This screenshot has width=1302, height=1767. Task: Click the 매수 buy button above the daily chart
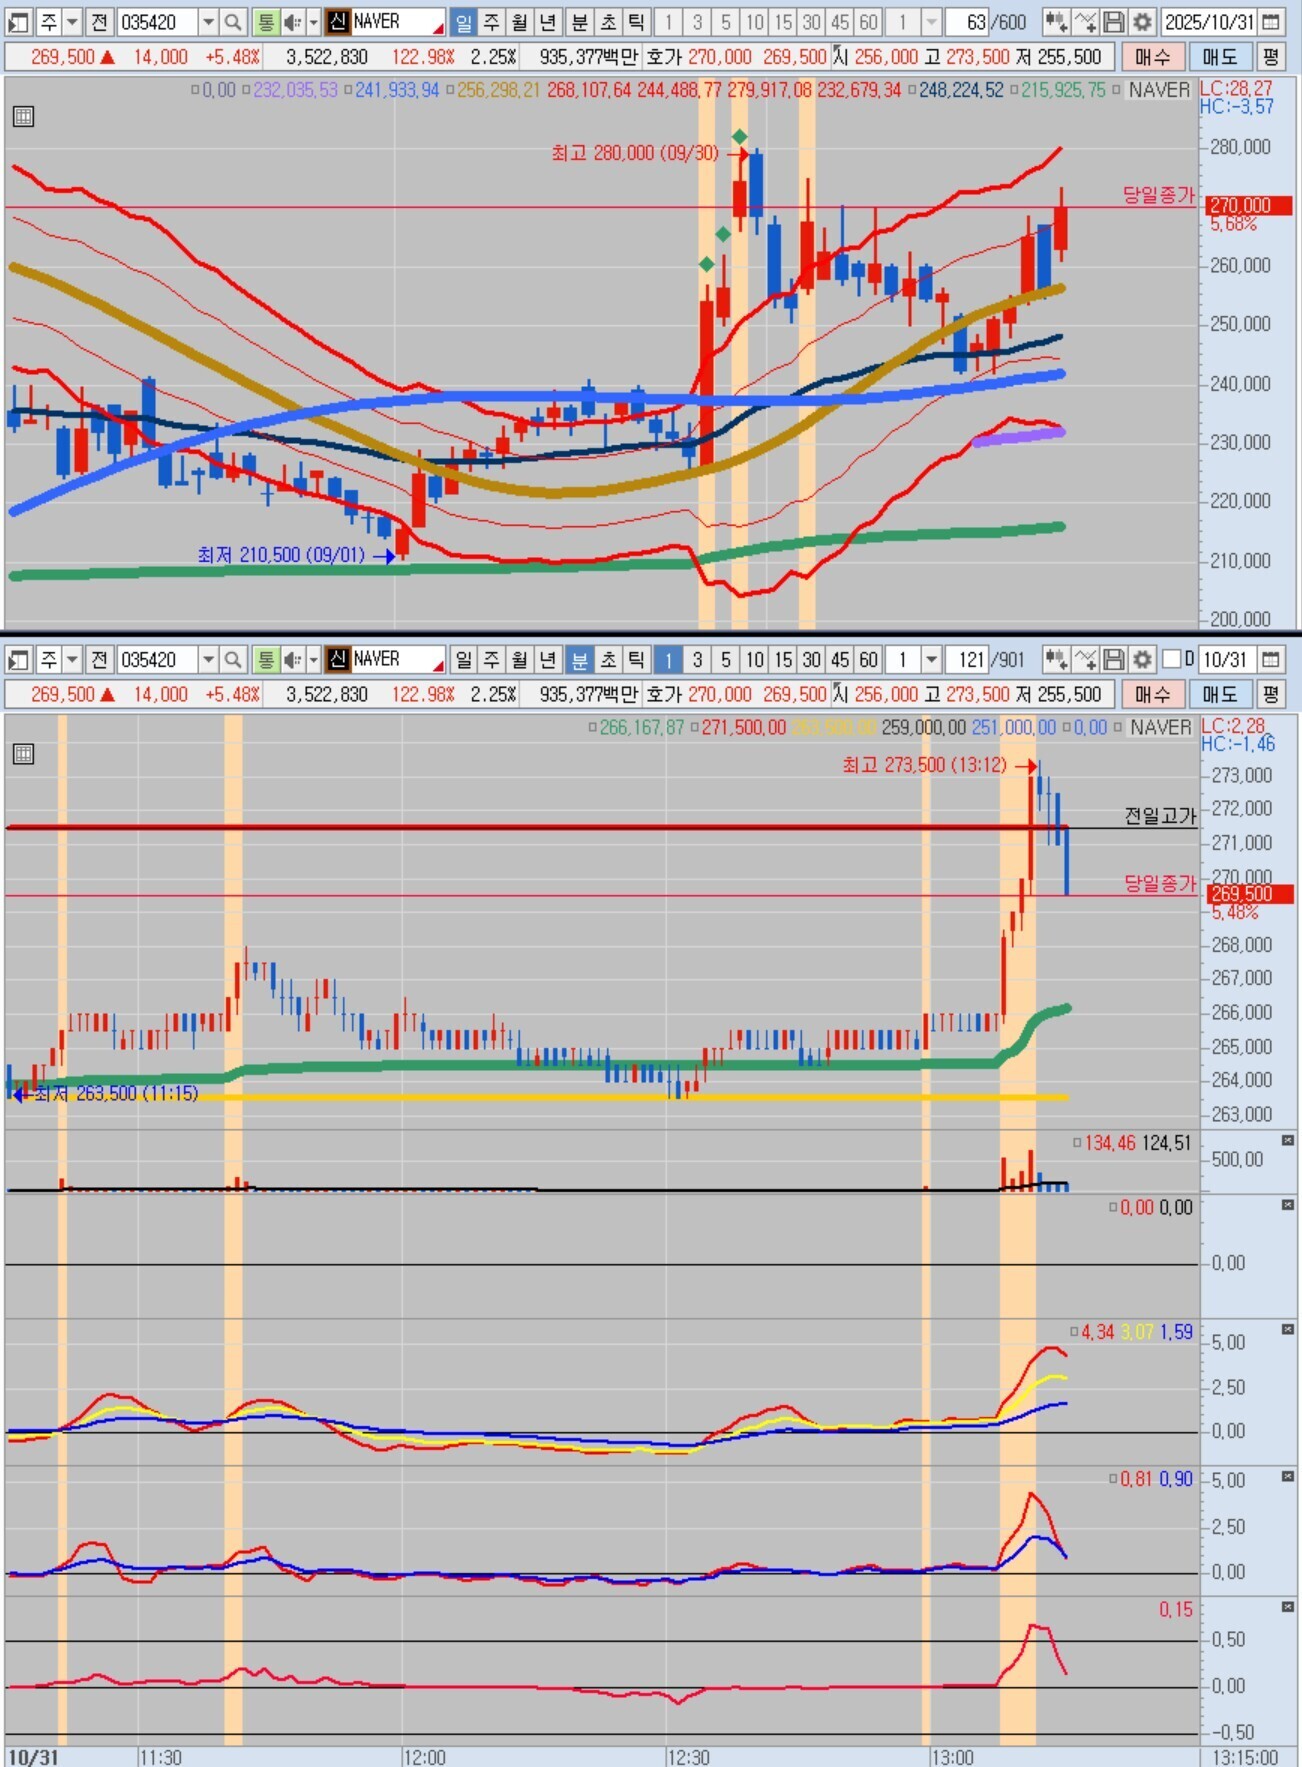click(1152, 57)
